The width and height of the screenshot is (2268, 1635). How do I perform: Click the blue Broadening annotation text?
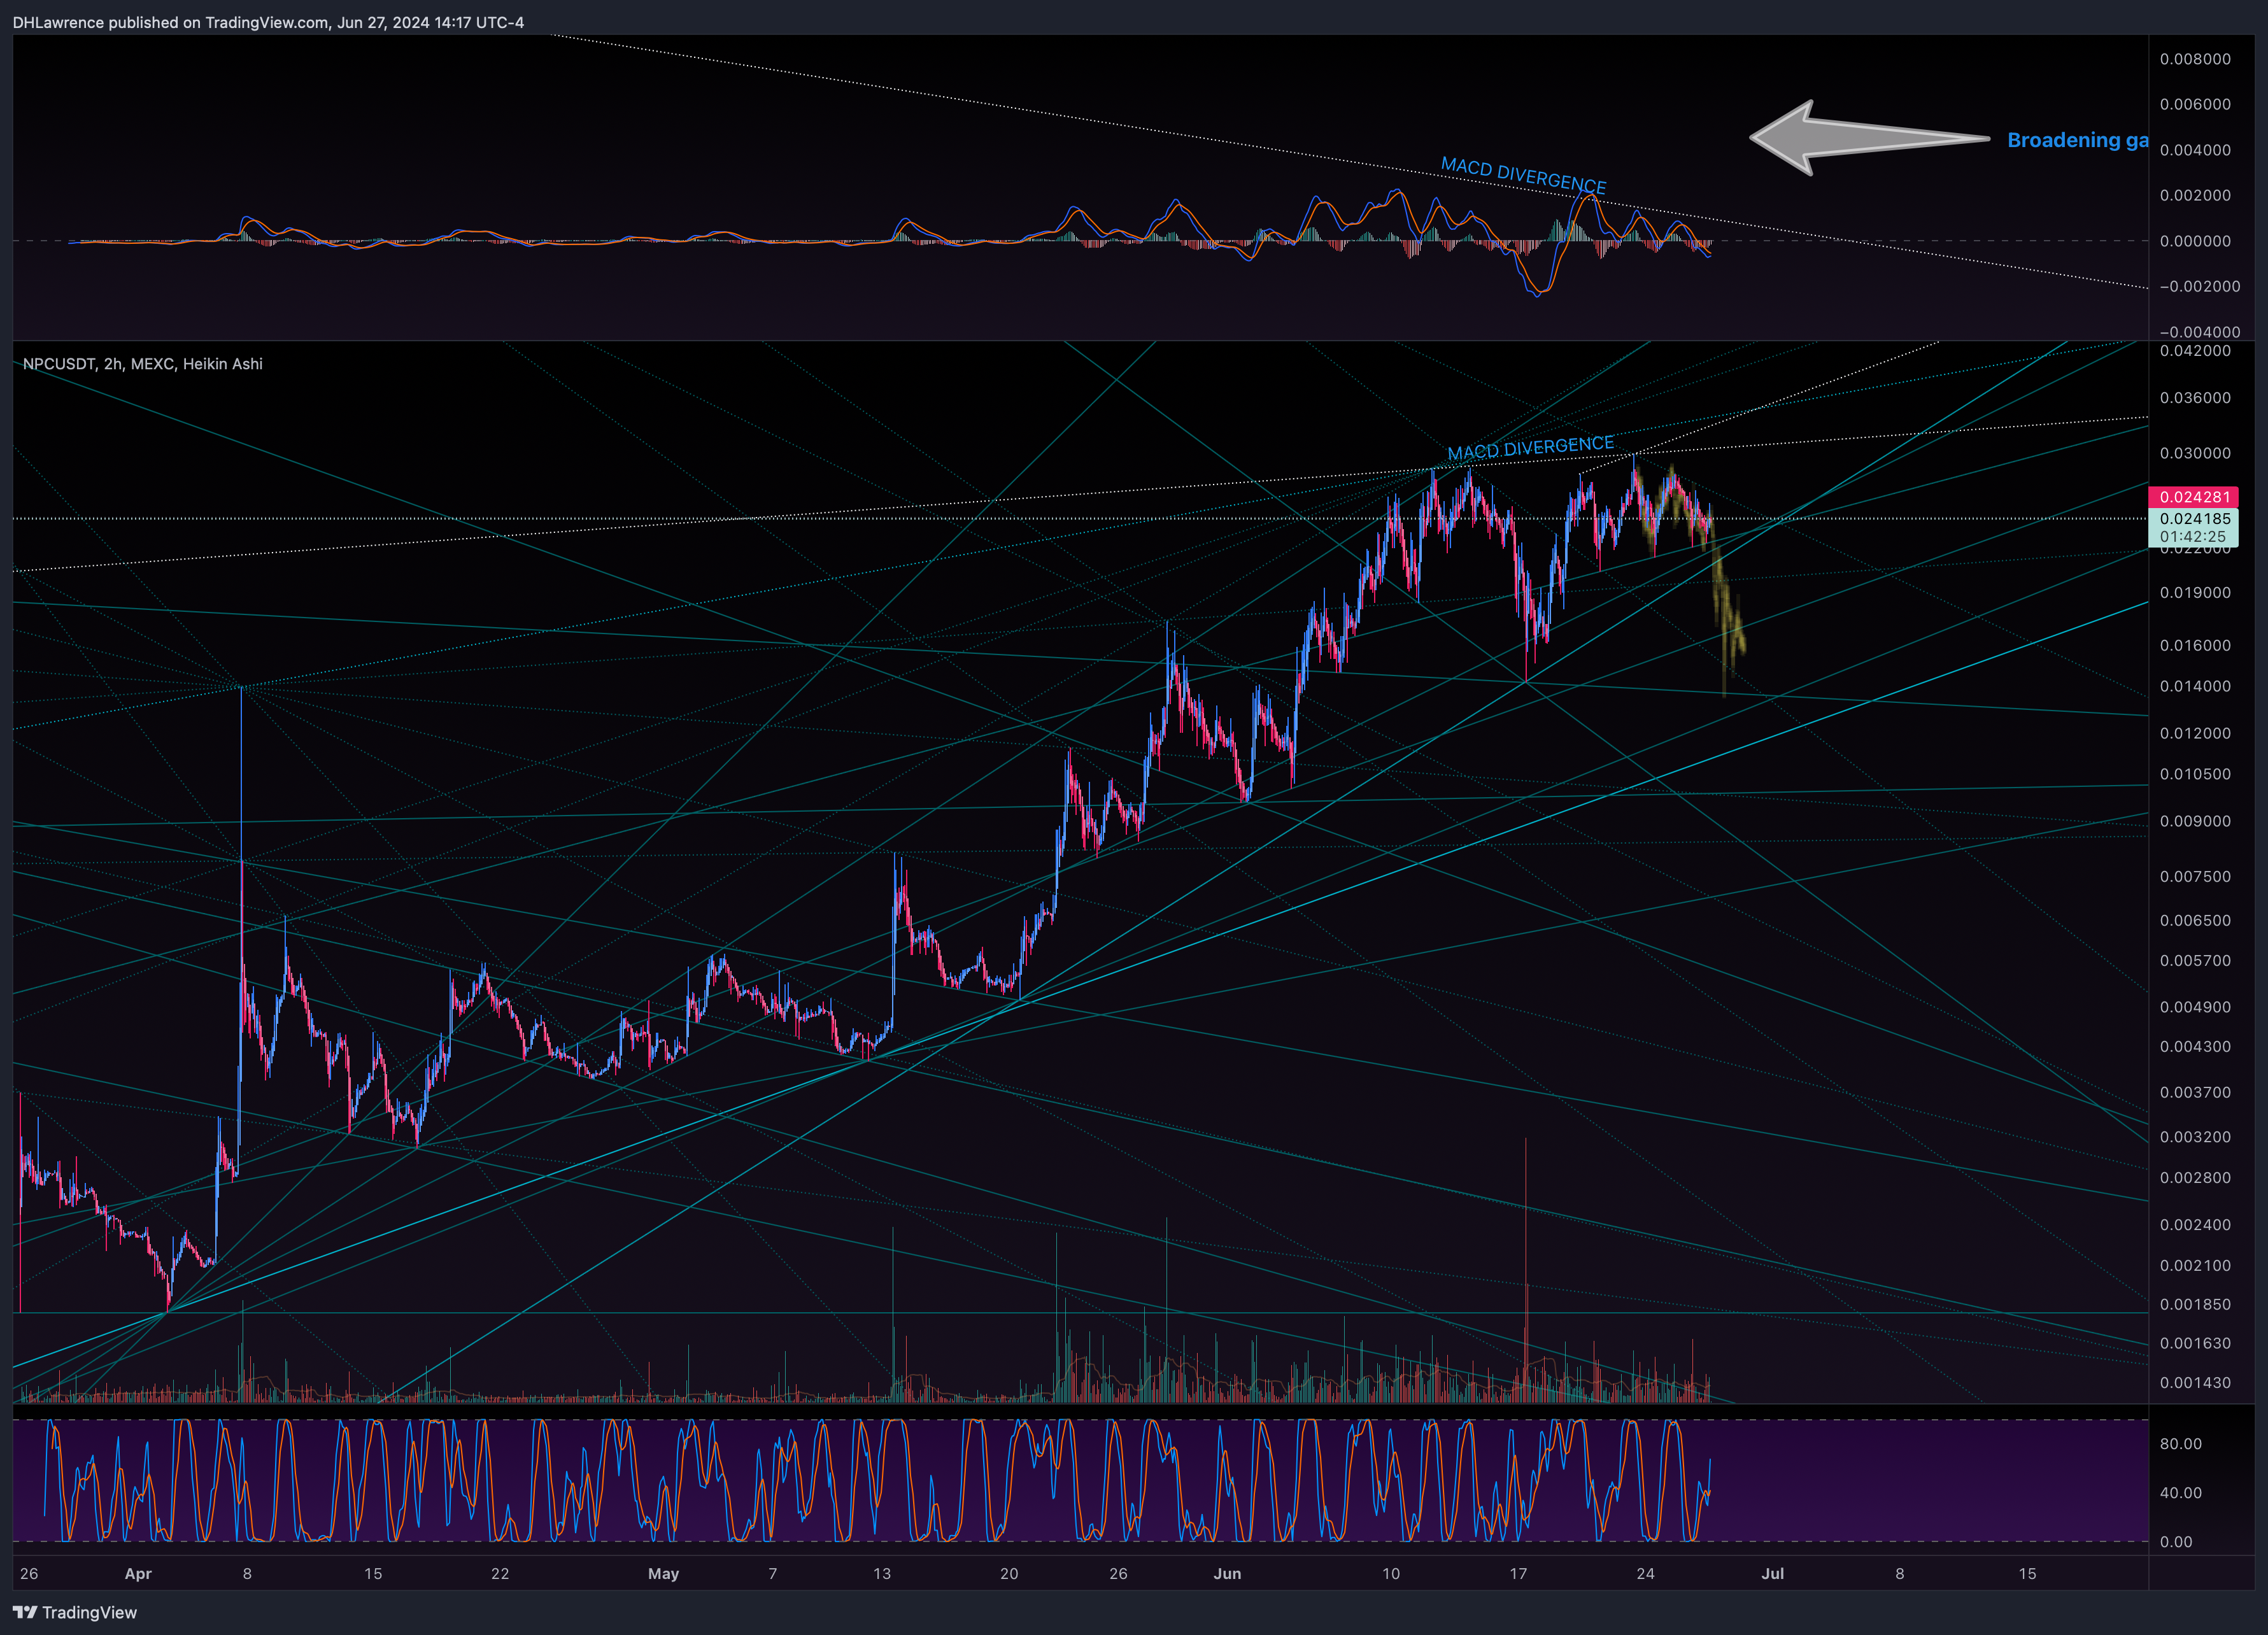2078,140
